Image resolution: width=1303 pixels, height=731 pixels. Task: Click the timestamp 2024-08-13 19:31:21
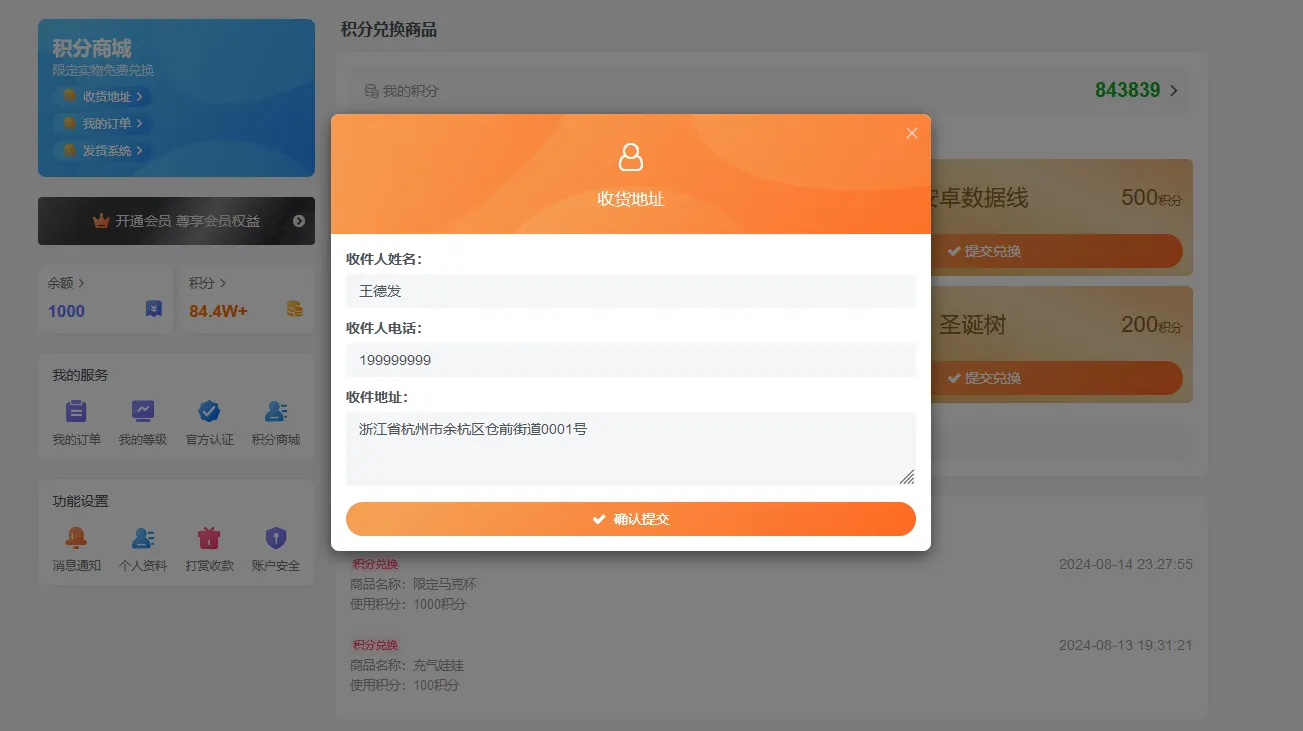(x=1126, y=645)
